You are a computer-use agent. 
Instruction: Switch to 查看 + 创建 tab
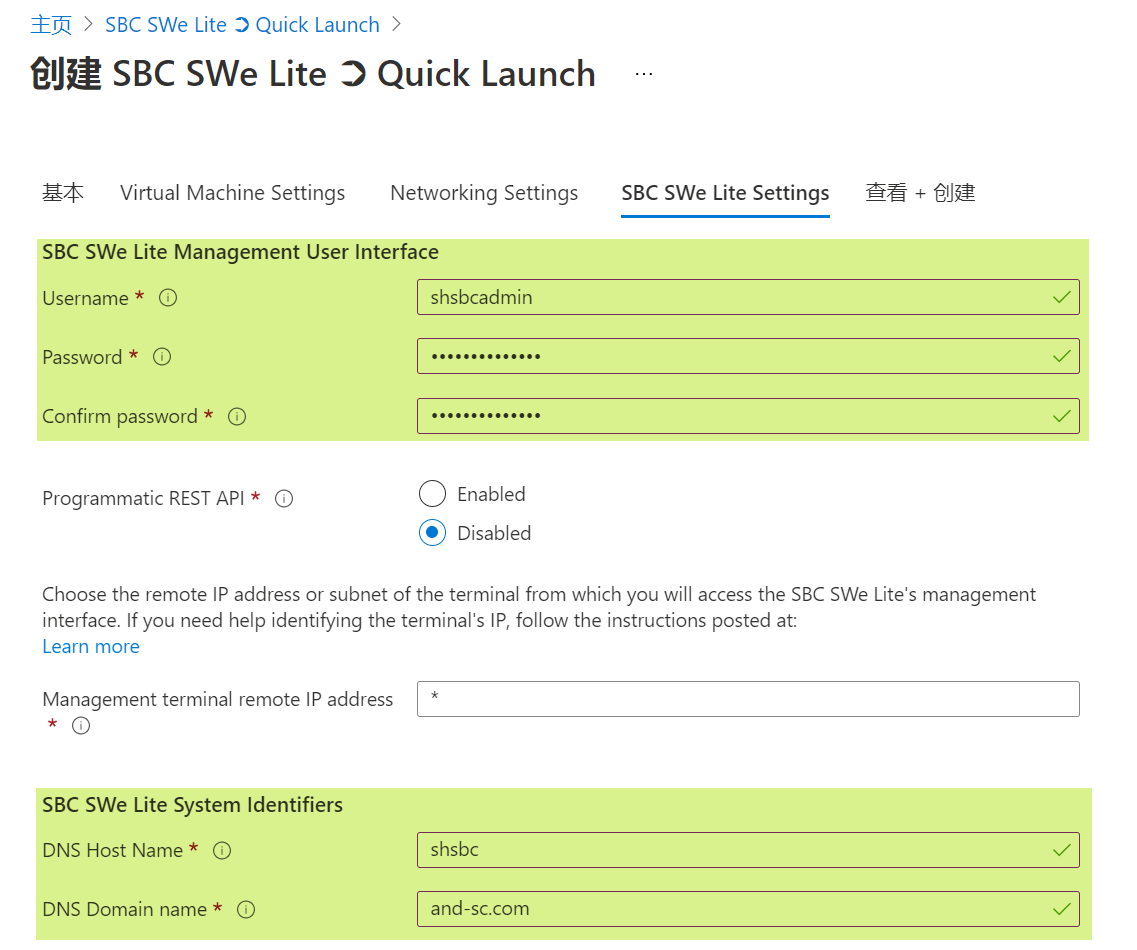pos(920,193)
